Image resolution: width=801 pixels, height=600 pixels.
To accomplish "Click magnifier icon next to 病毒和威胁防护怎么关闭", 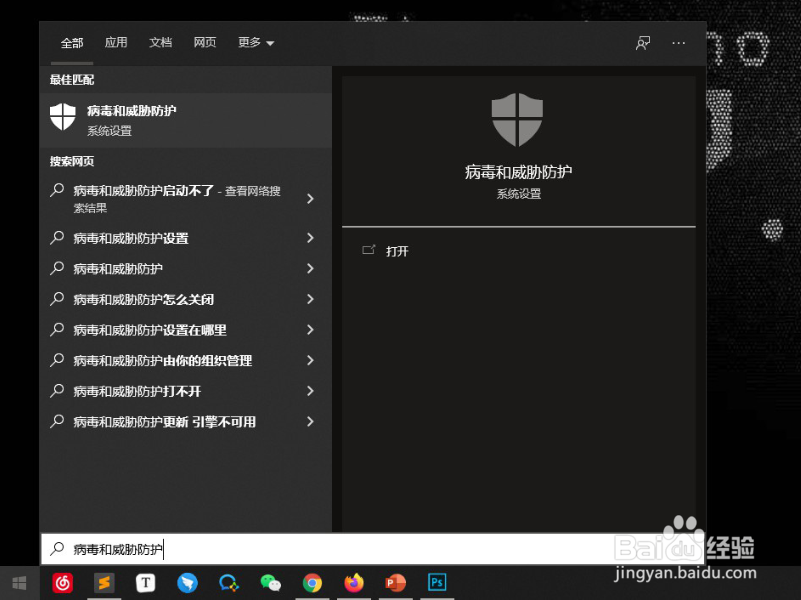I will click(x=57, y=299).
